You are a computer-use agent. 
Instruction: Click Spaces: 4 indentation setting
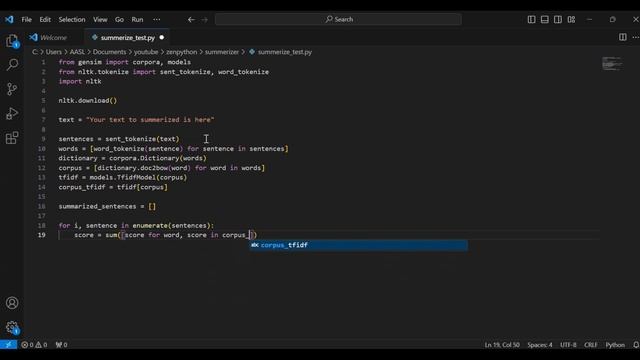(x=540, y=344)
